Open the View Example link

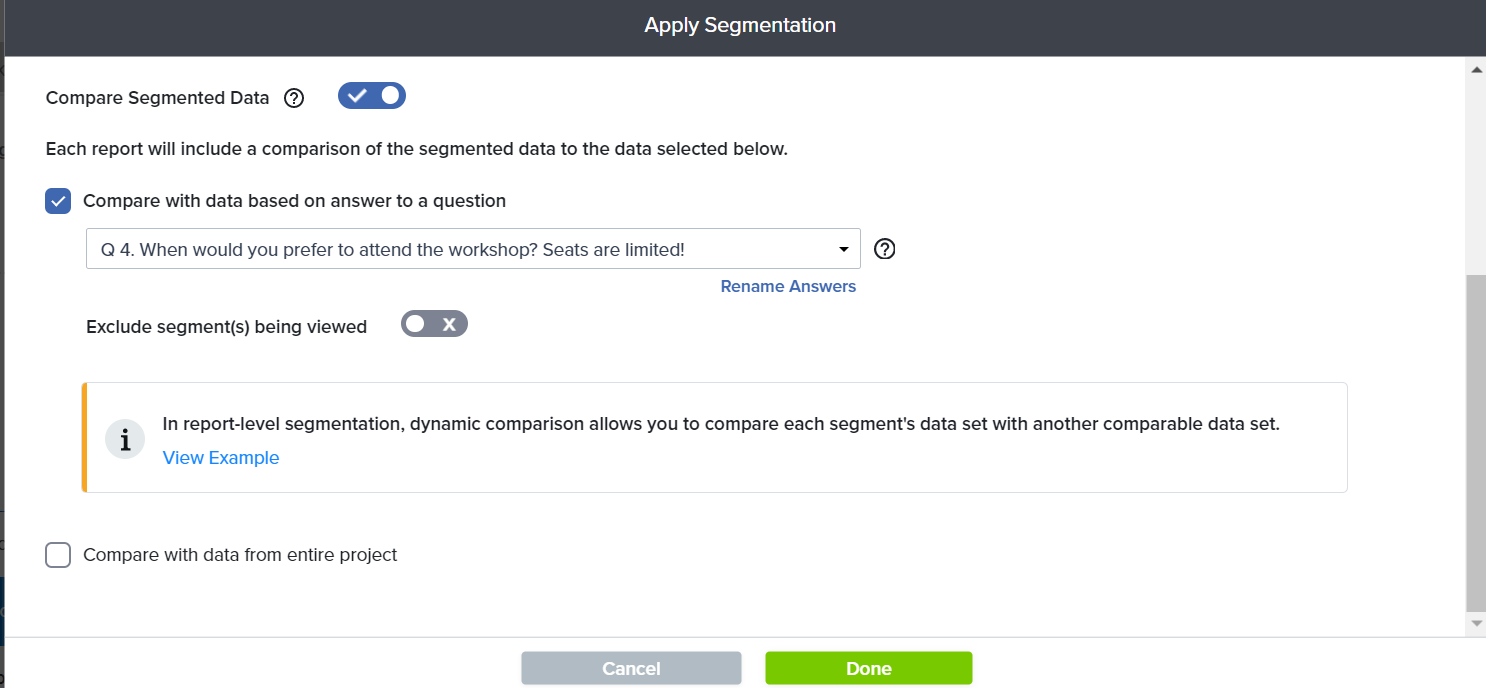click(x=221, y=458)
